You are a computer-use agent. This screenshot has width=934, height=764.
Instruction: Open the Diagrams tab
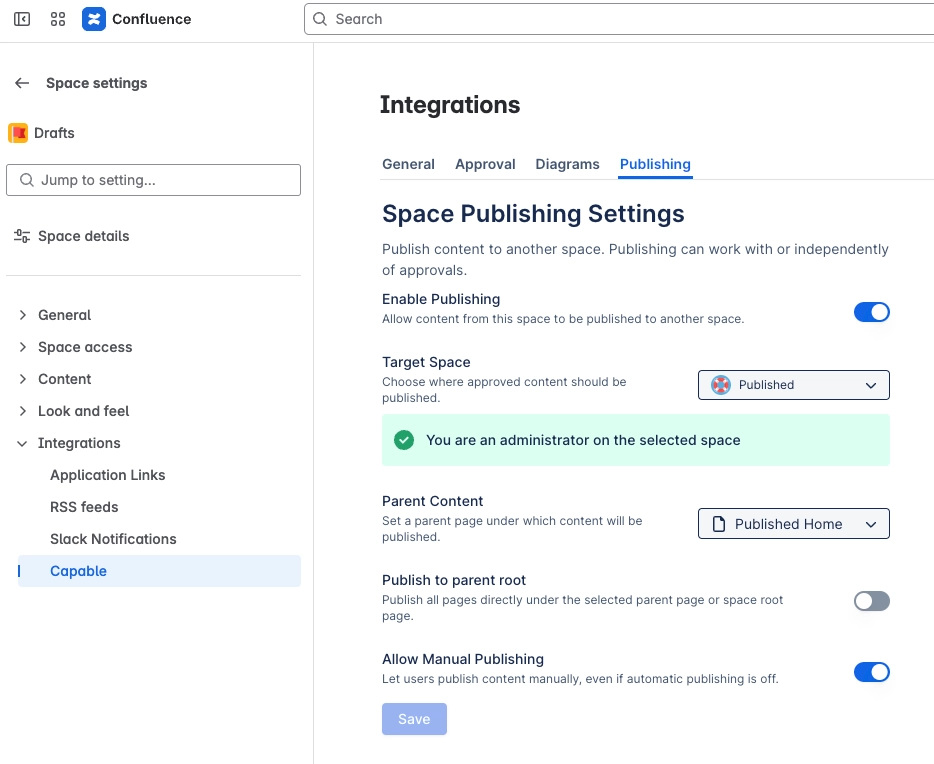(567, 164)
